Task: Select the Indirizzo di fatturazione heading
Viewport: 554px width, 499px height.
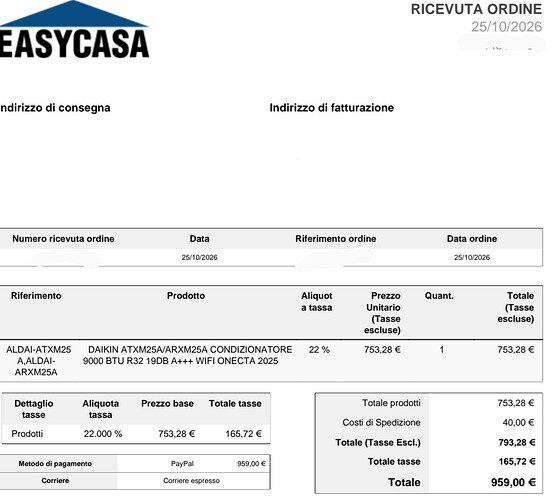Action: [x=331, y=107]
